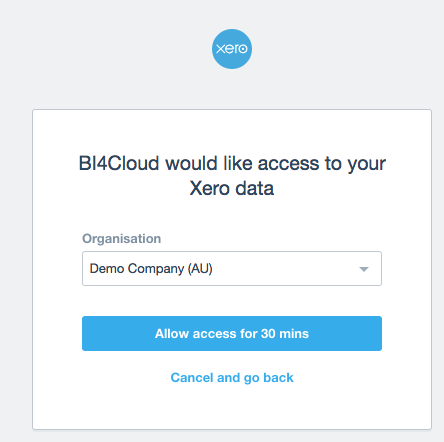Screen dimensions: 444x442
Task: Click the "30 mins" text on the button
Action: point(285,333)
